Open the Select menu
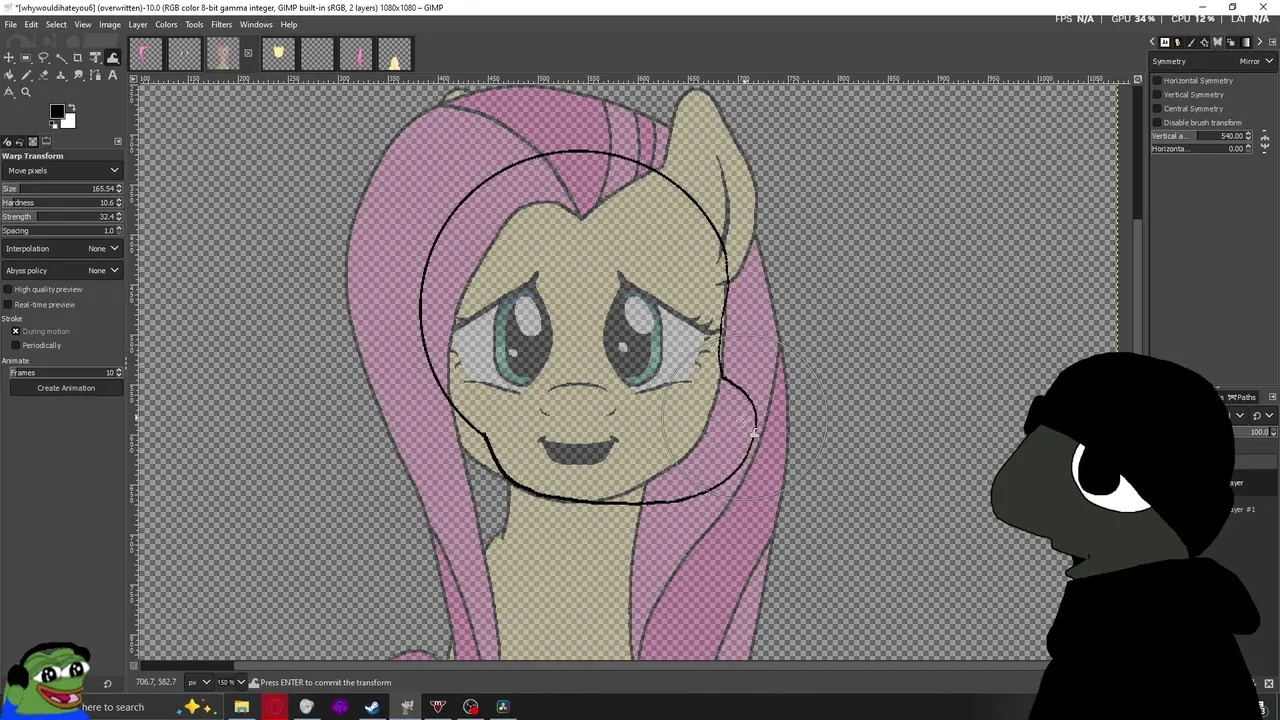This screenshot has height=720, width=1280. [x=56, y=24]
